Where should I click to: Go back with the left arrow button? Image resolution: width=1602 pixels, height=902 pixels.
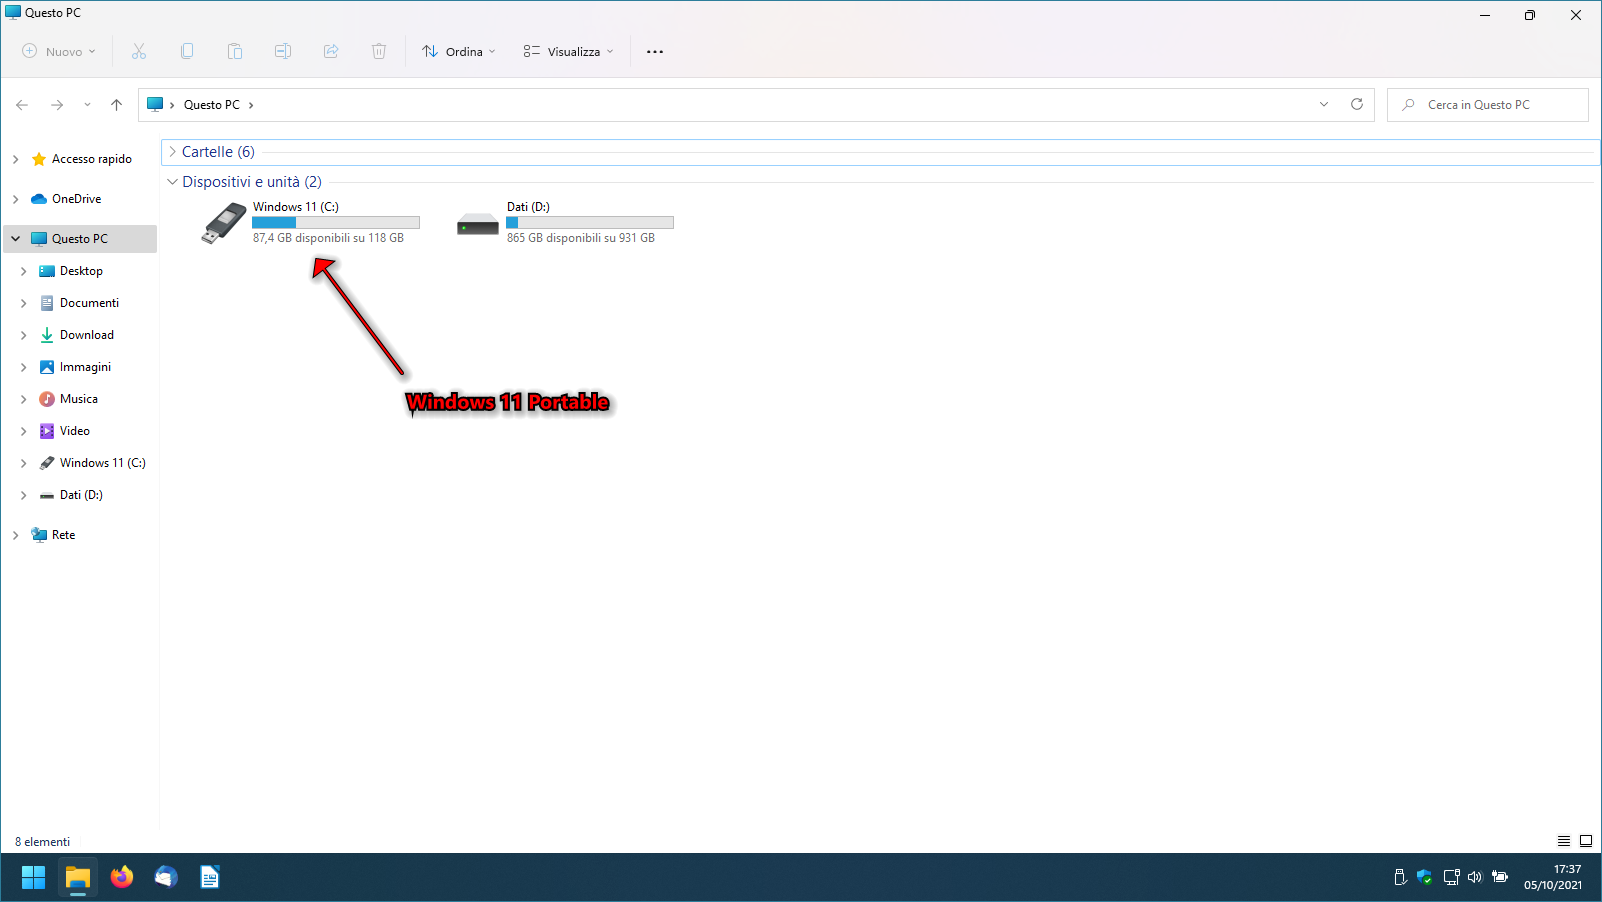22,105
